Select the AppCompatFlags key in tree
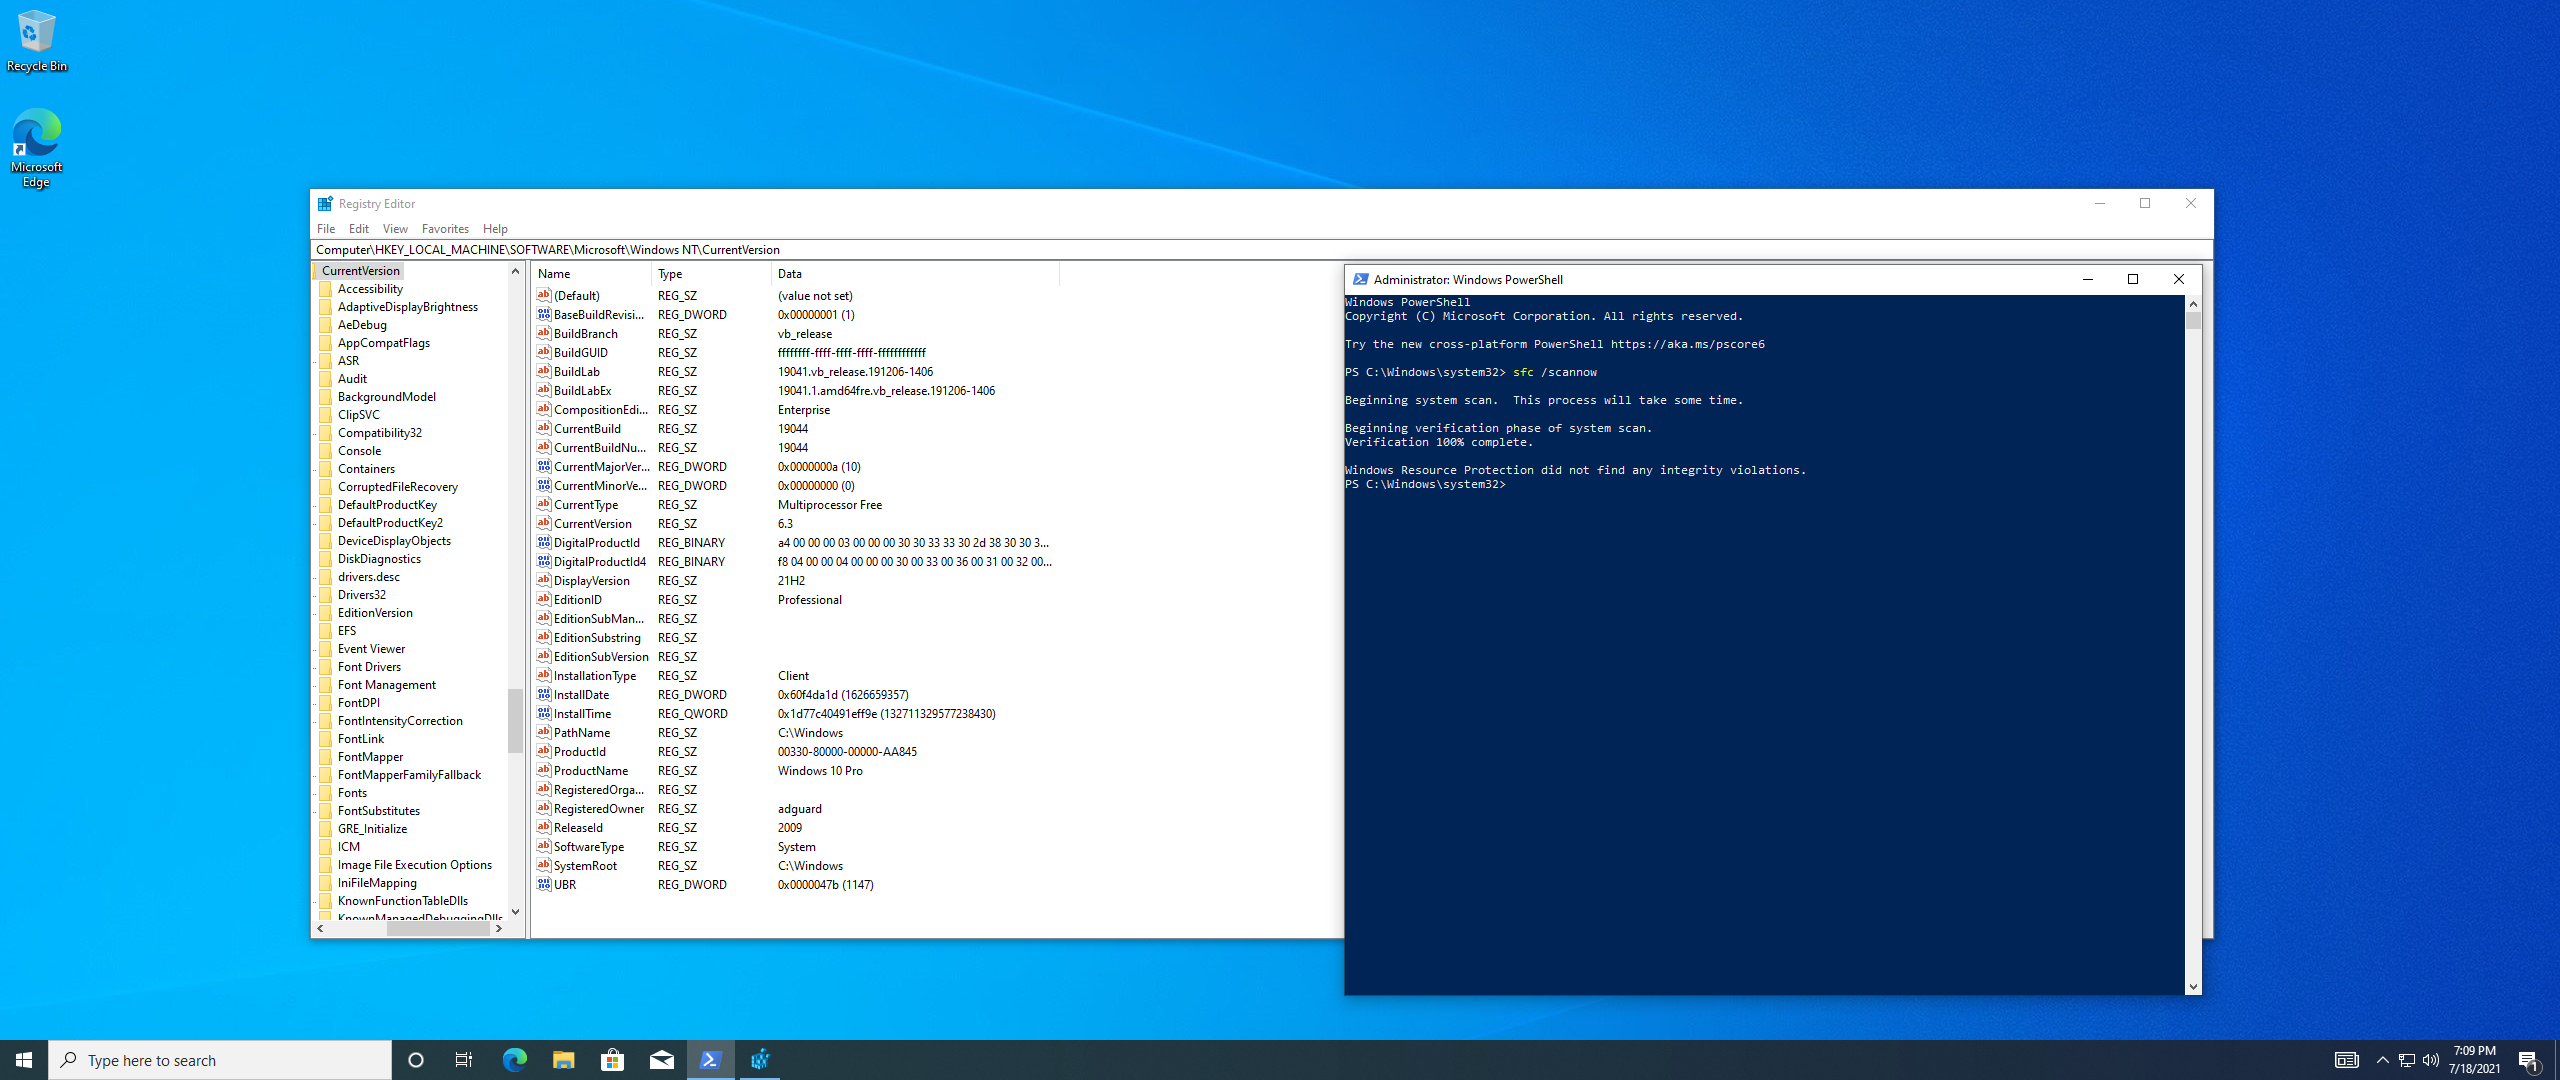The height and width of the screenshot is (1080, 2560). click(x=383, y=343)
